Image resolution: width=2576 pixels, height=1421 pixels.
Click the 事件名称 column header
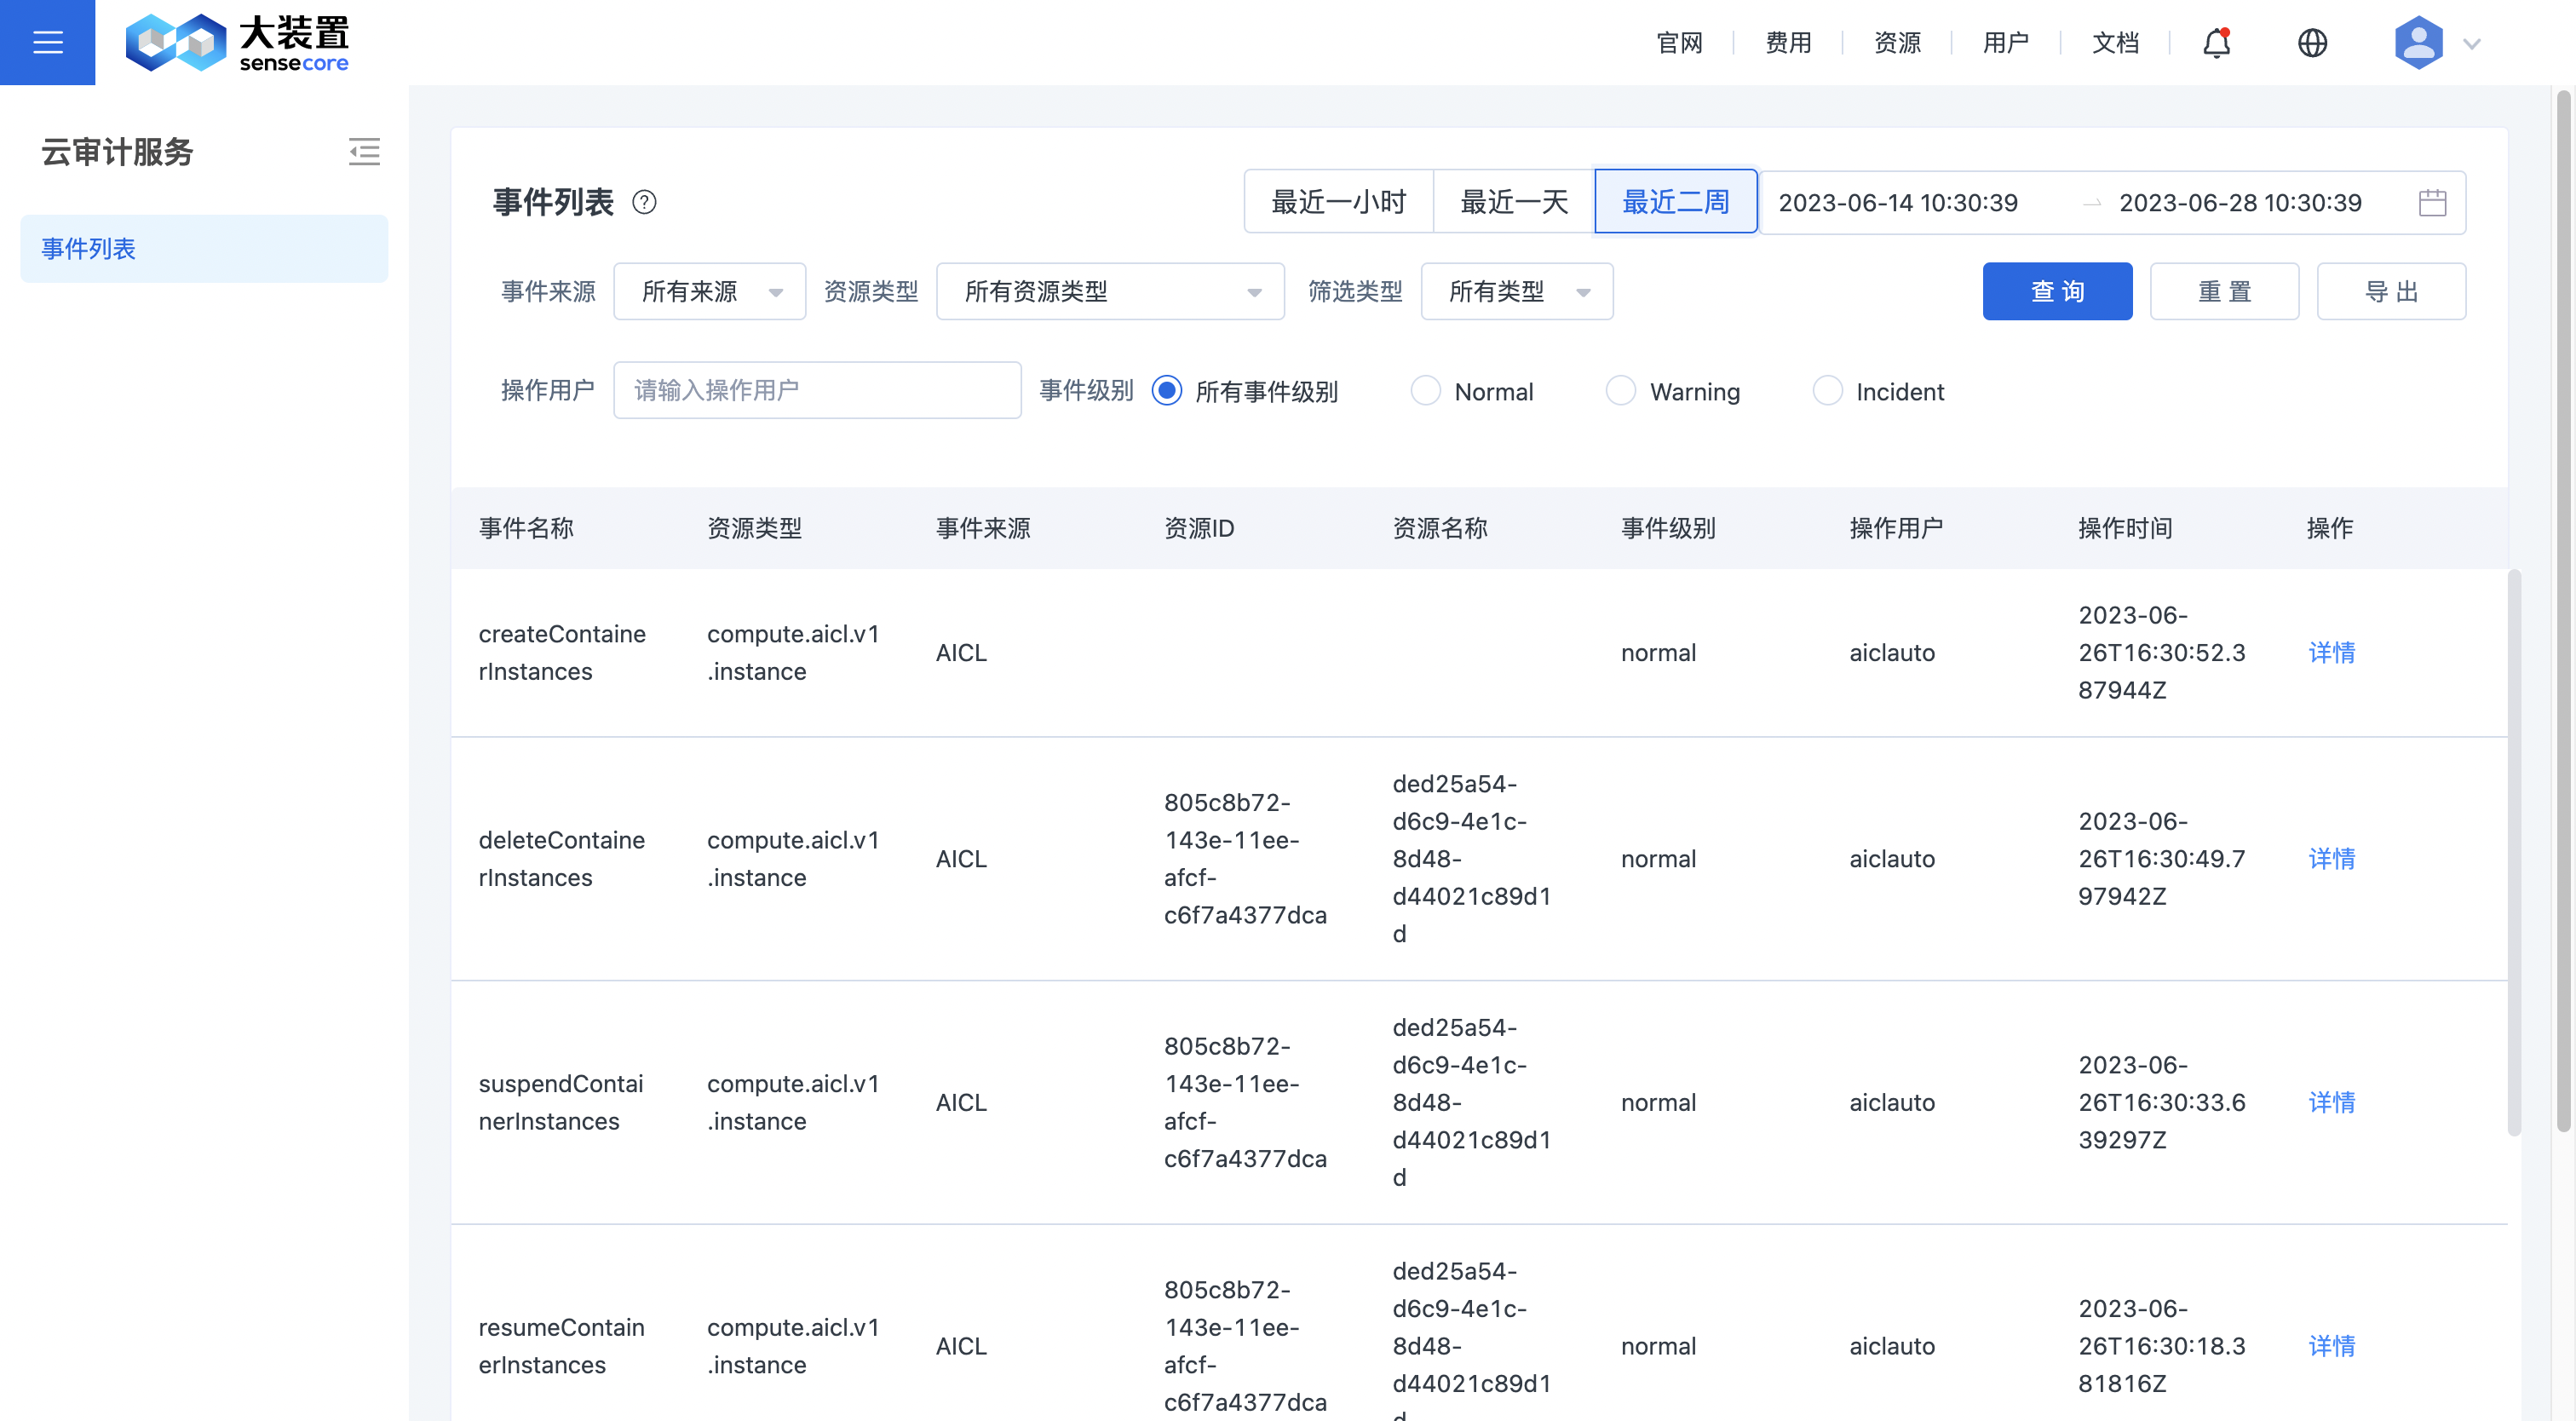pos(526,528)
